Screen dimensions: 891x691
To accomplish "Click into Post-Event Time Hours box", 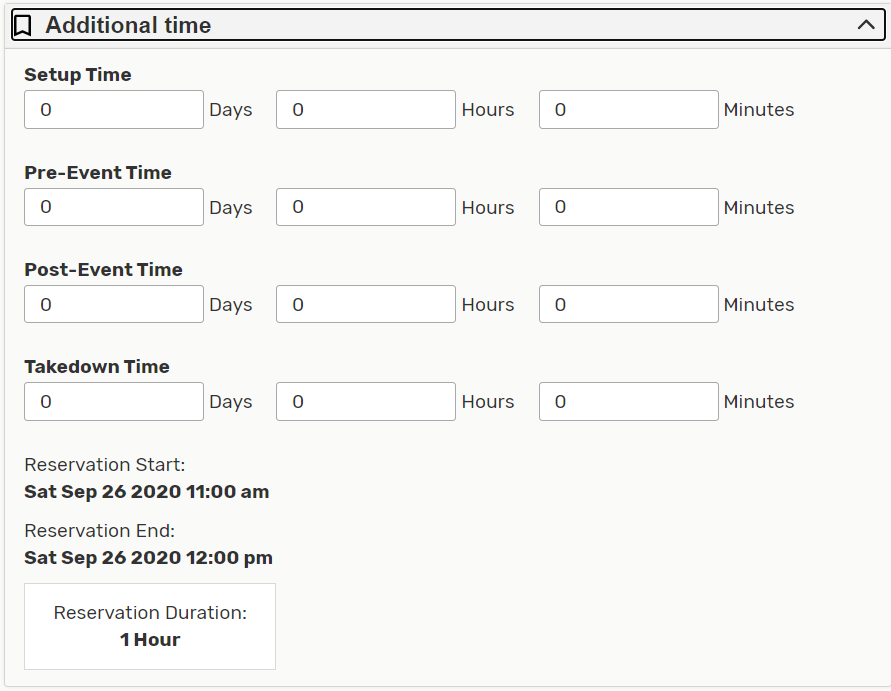I will click(366, 304).
